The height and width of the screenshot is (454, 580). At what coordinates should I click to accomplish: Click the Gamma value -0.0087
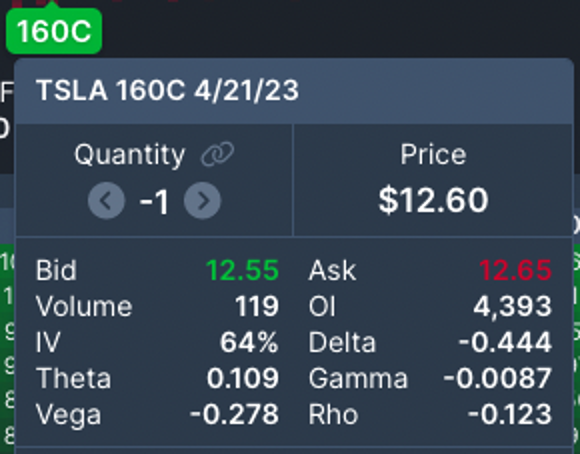498,378
